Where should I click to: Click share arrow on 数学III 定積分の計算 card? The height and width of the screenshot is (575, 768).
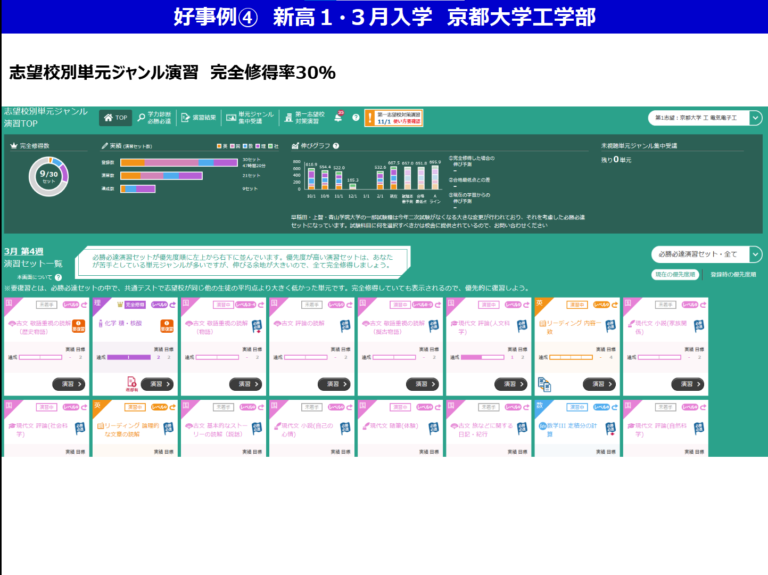click(x=615, y=407)
